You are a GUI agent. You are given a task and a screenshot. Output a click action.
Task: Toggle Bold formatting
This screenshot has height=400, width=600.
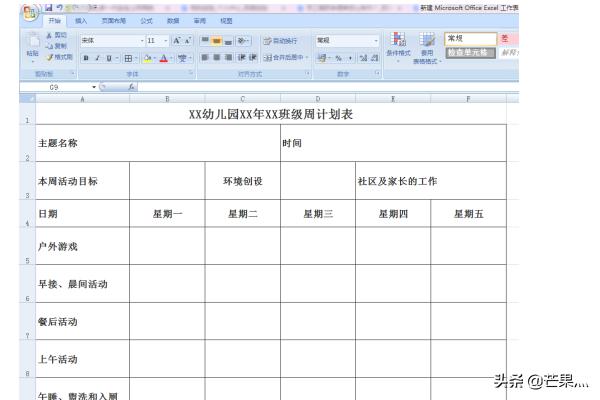(86, 58)
